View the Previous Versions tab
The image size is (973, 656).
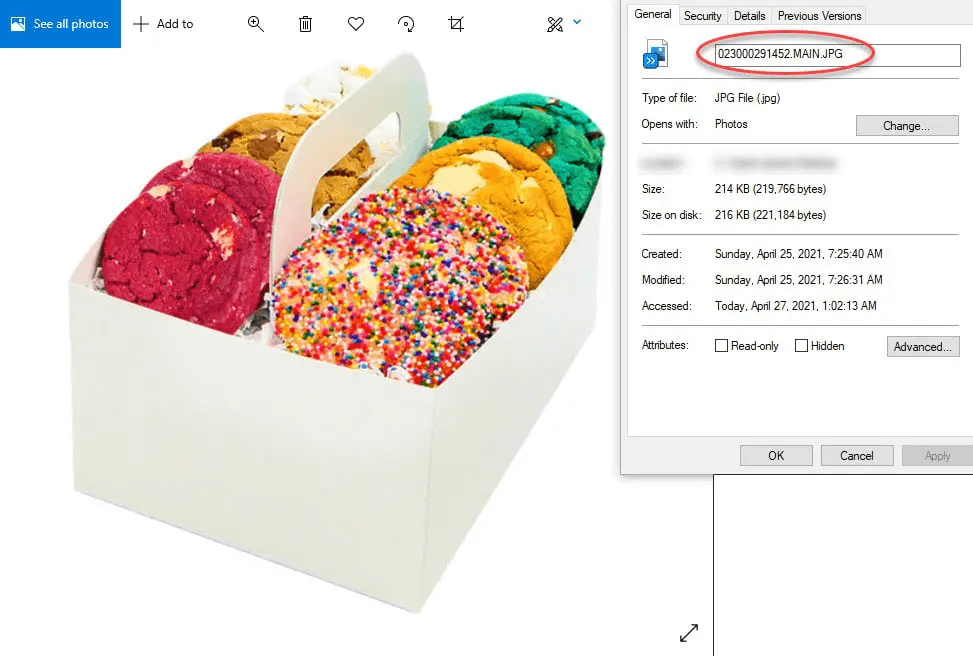(x=818, y=15)
